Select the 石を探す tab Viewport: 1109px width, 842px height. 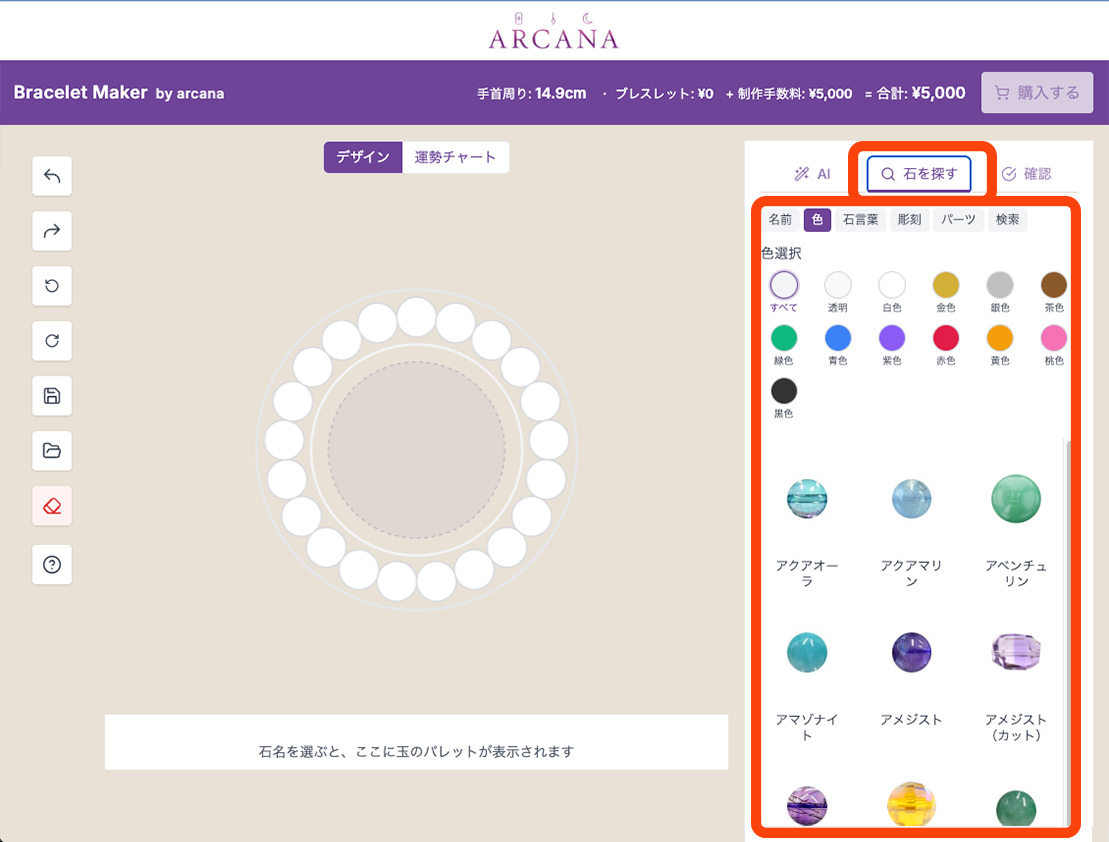[919, 174]
